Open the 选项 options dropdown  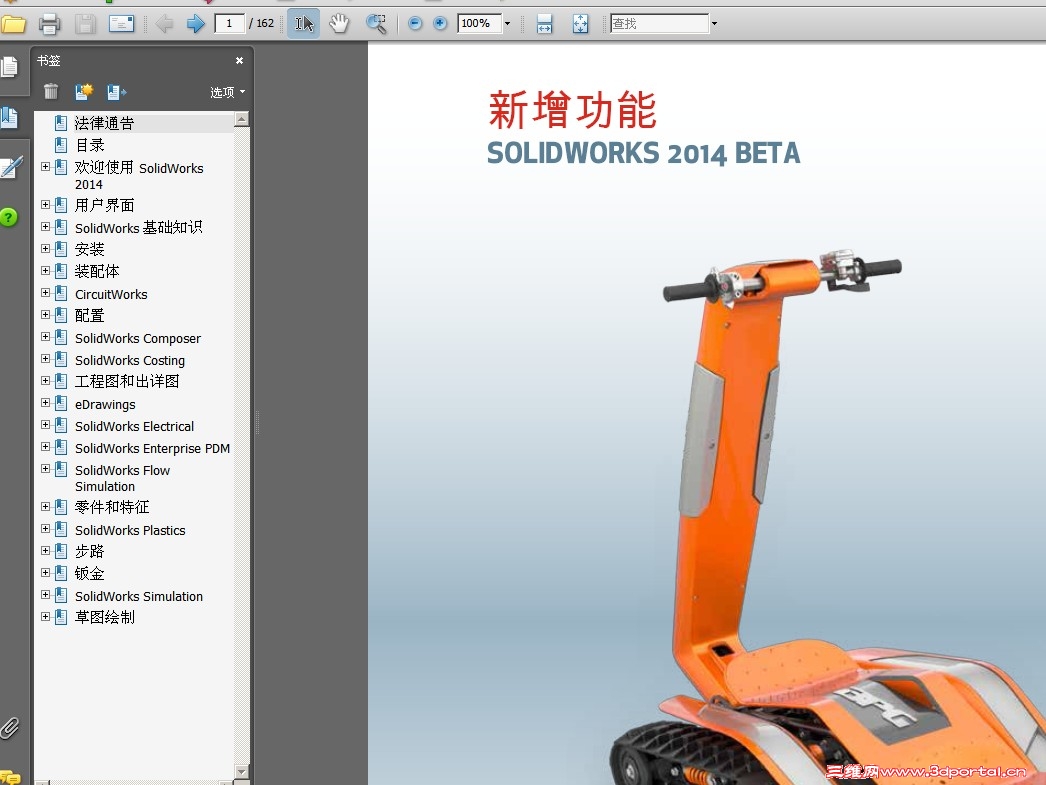(x=227, y=92)
